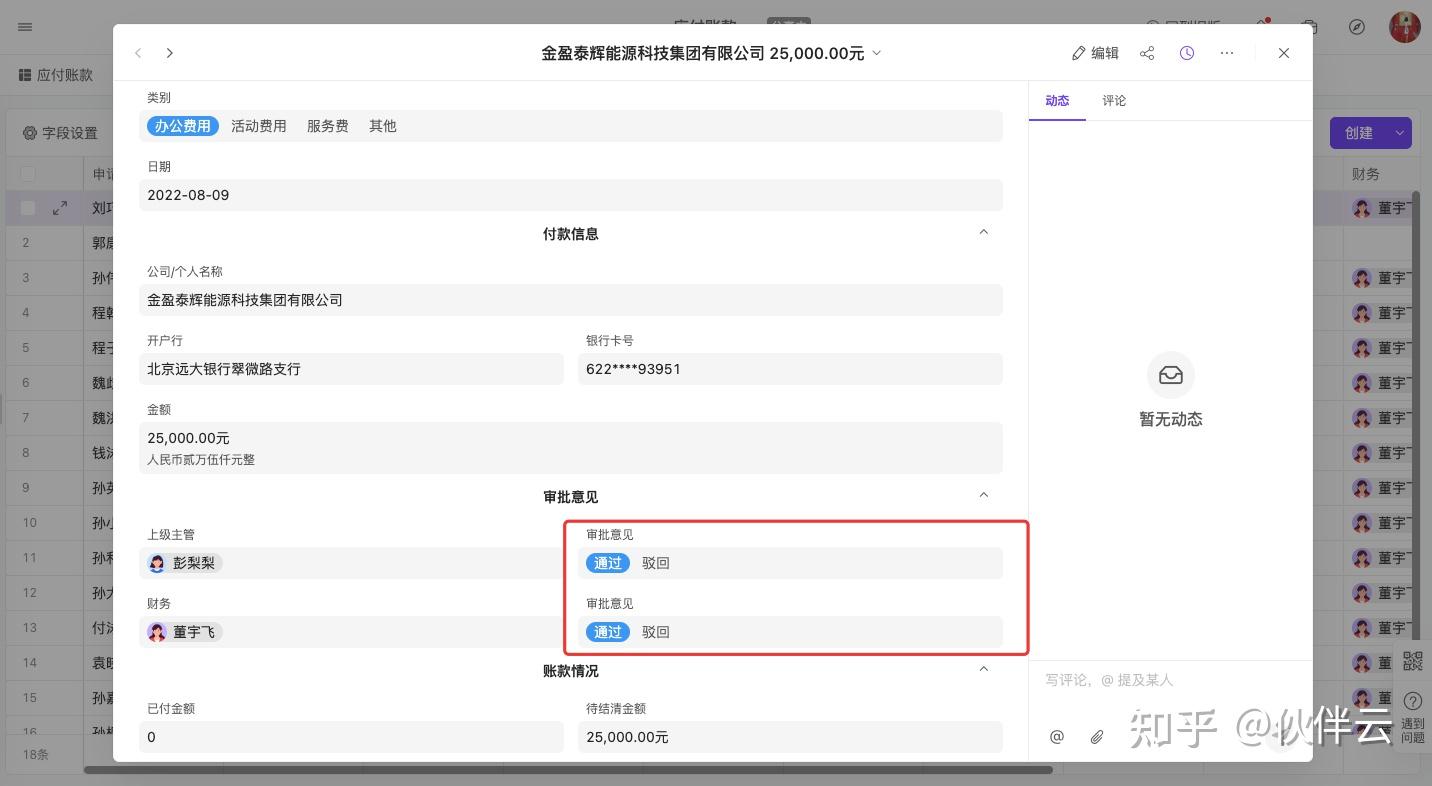Open the share icon in dialog header
Screen dimensions: 1432x786
coord(1147,53)
